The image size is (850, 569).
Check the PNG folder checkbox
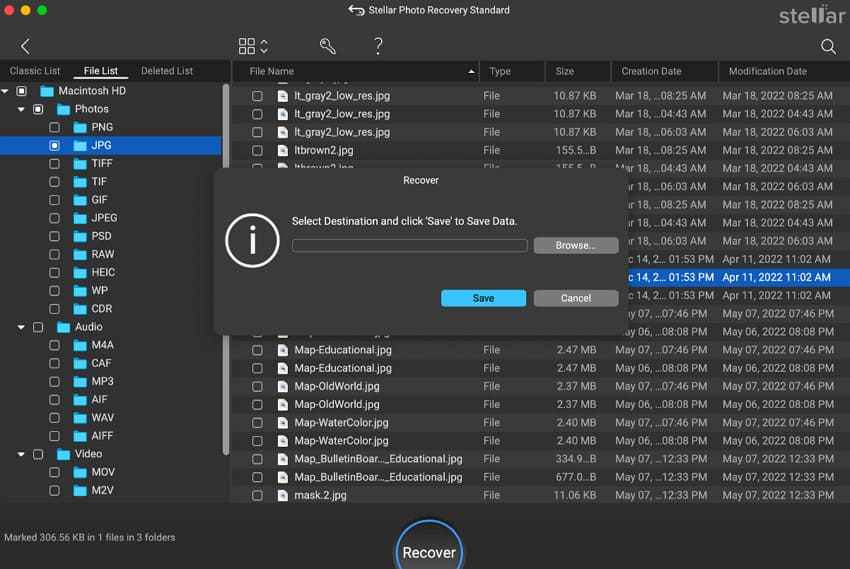tap(54, 127)
